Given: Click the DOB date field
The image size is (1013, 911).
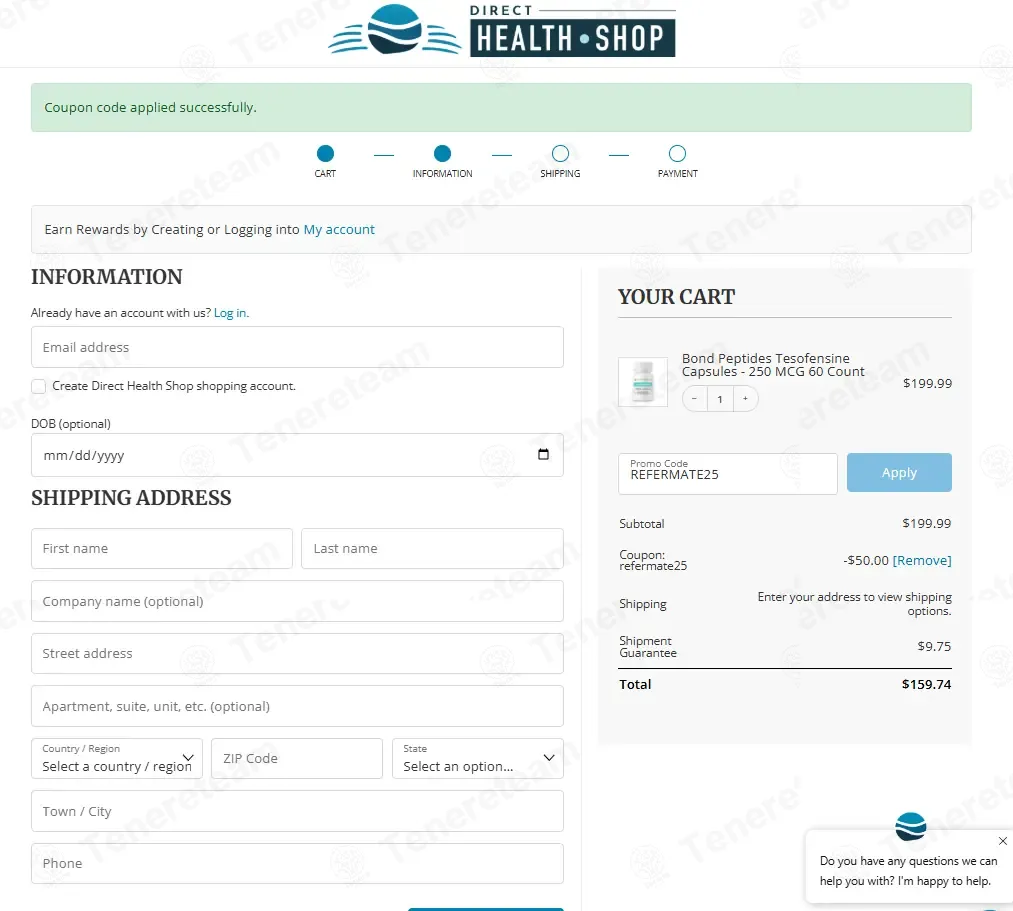Looking at the screenshot, I should [297, 455].
